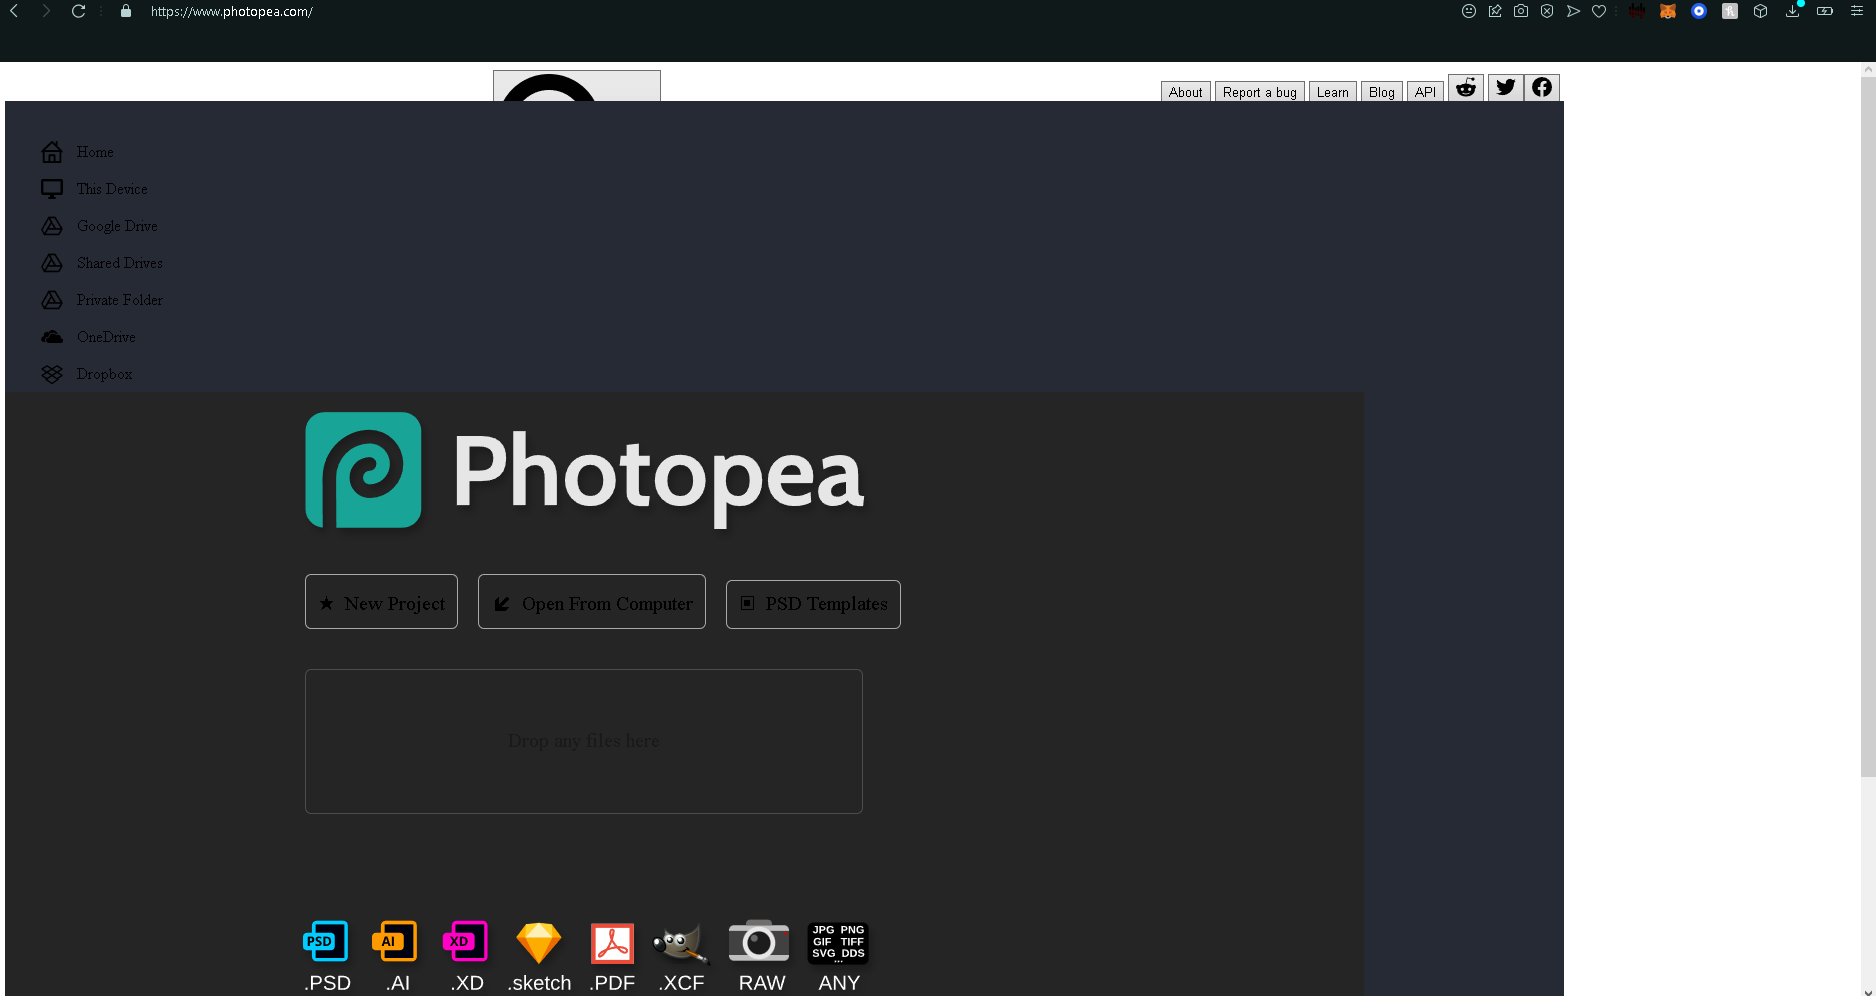Select the .PDF document icon
This screenshot has width=1876, height=996.
[x=611, y=941]
